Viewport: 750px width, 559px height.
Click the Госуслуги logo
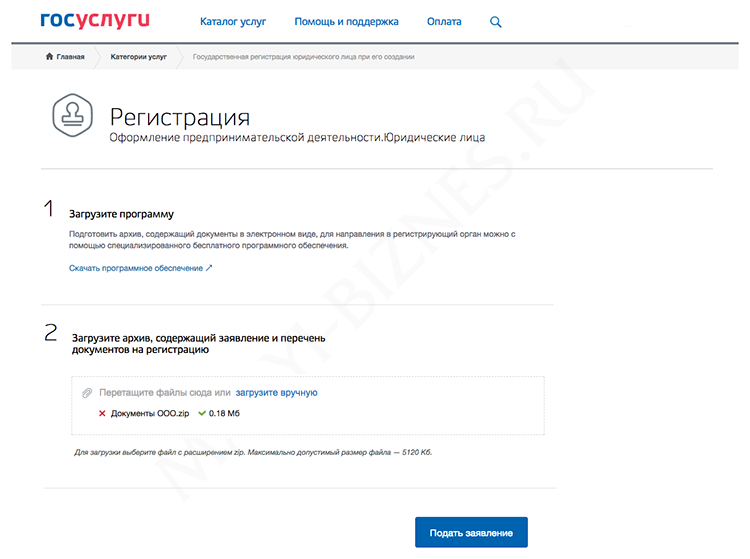pos(98,21)
